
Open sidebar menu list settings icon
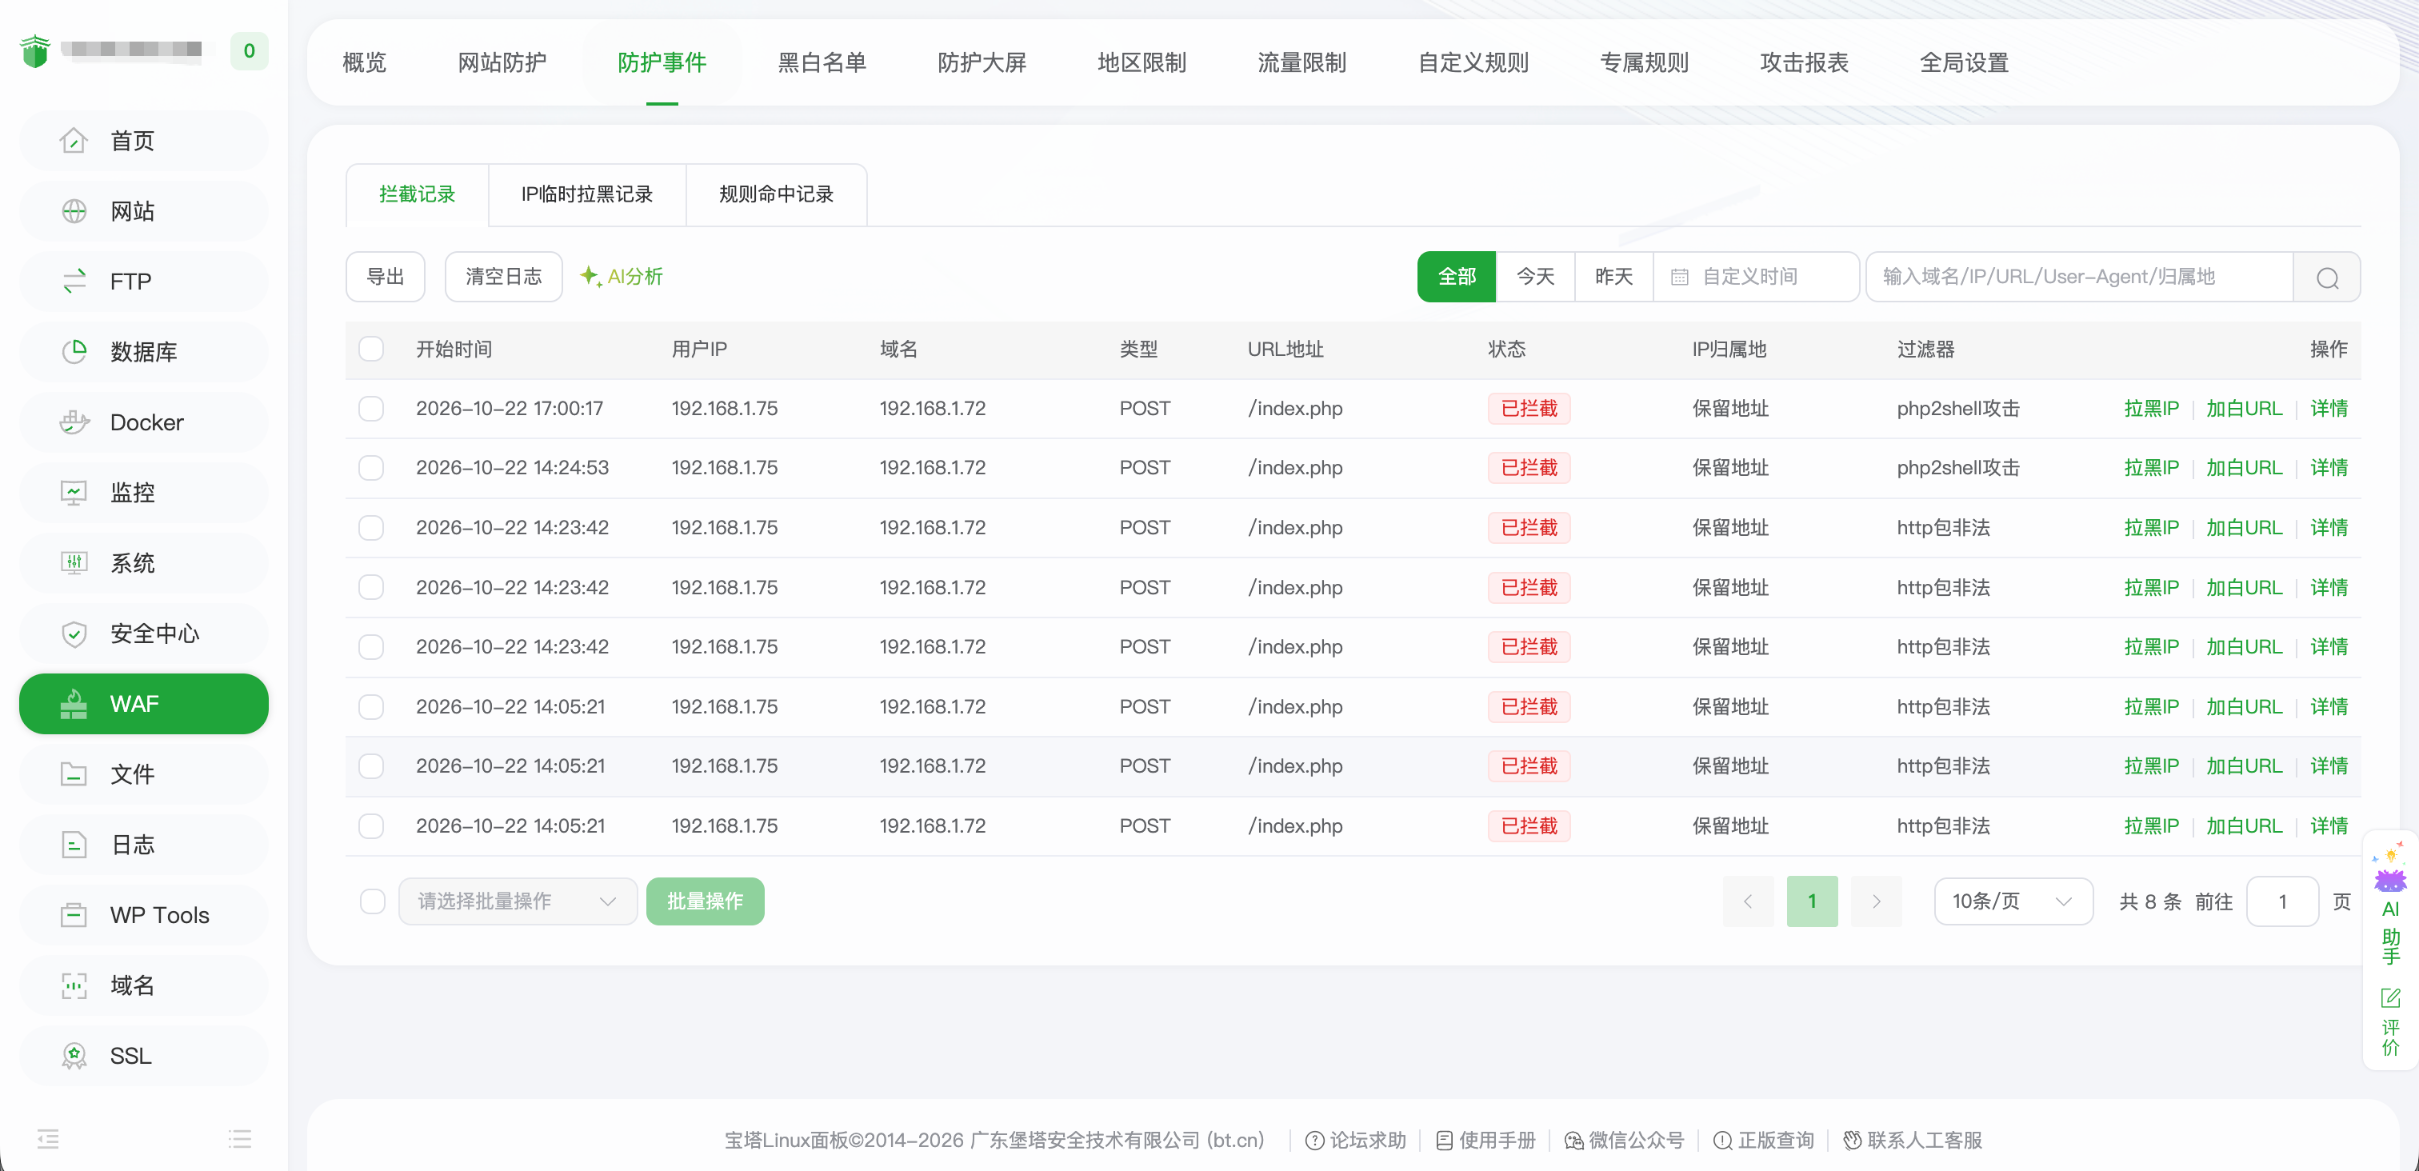pyautogui.click(x=240, y=1138)
